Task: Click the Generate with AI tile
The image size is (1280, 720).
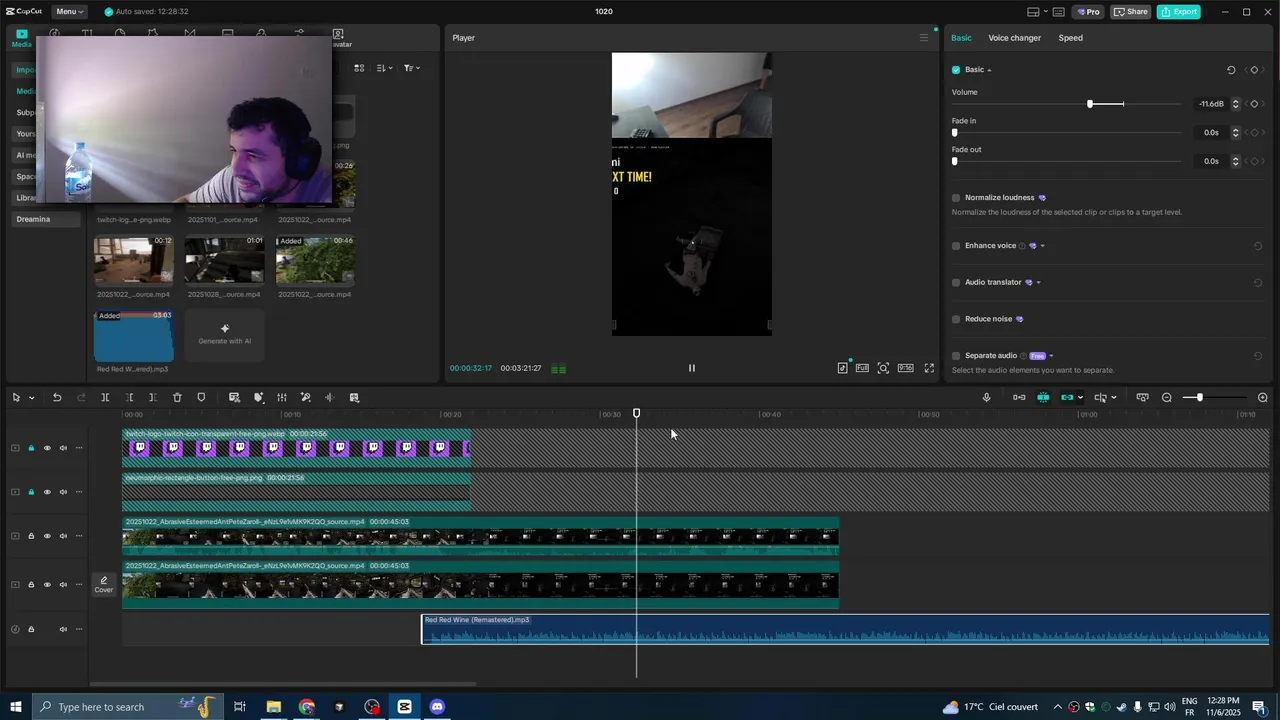Action: point(225,335)
